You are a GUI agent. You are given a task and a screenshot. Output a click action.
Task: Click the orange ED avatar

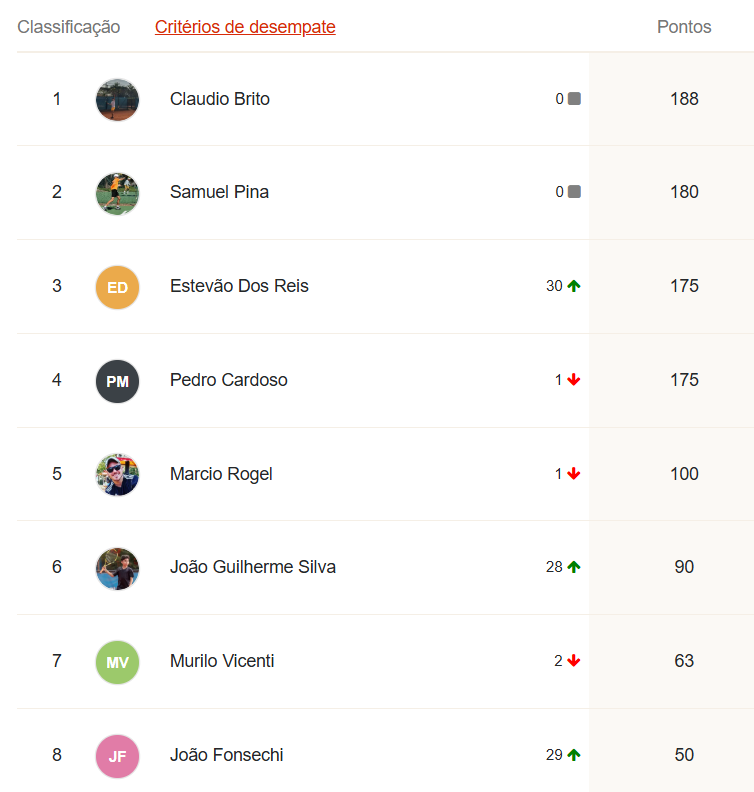click(x=117, y=287)
